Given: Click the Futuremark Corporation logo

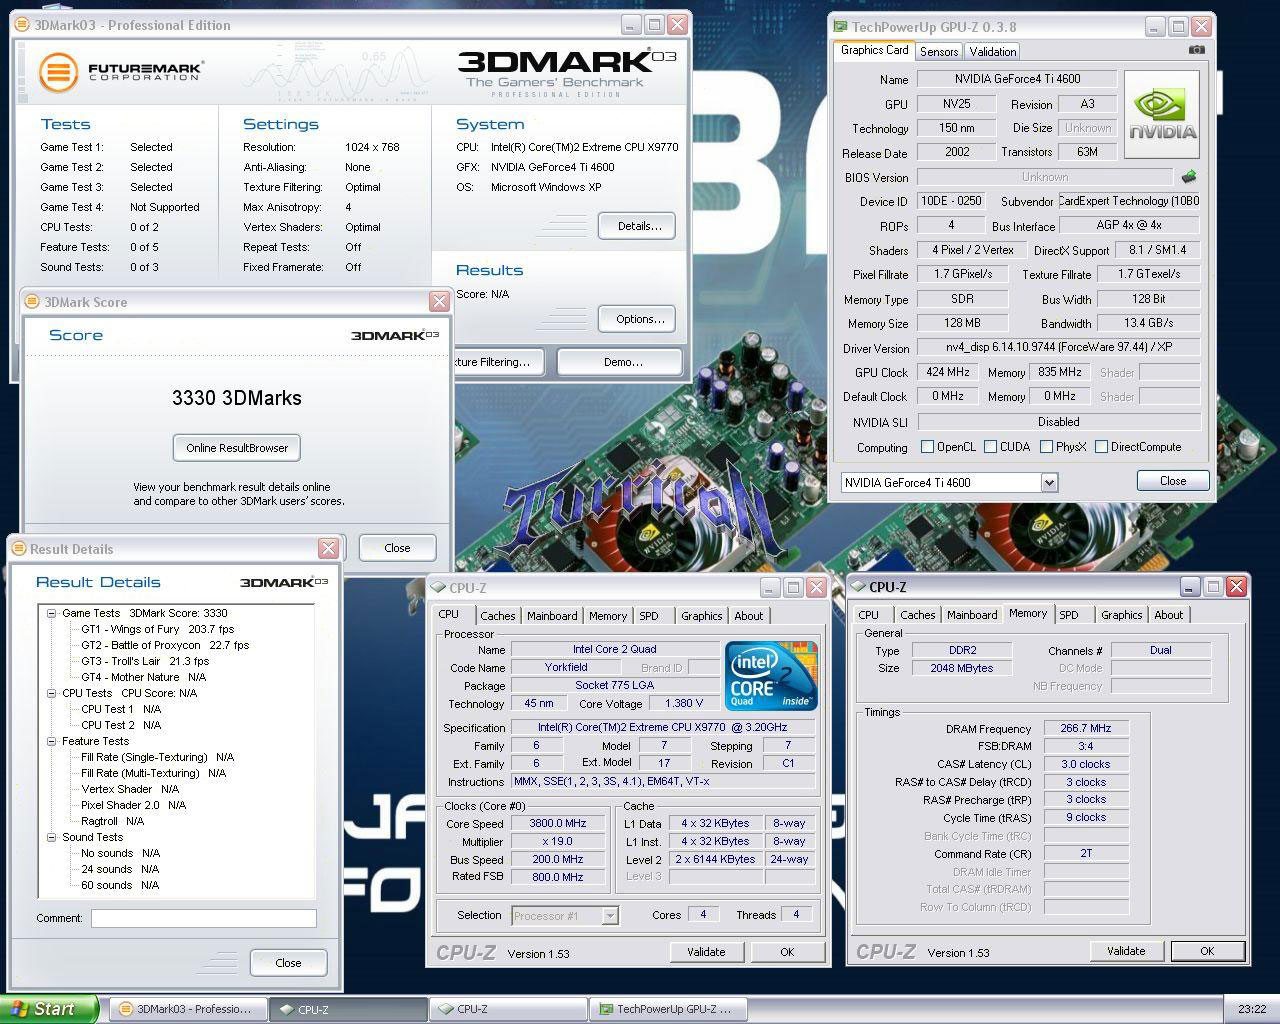Looking at the screenshot, I should pos(122,72).
